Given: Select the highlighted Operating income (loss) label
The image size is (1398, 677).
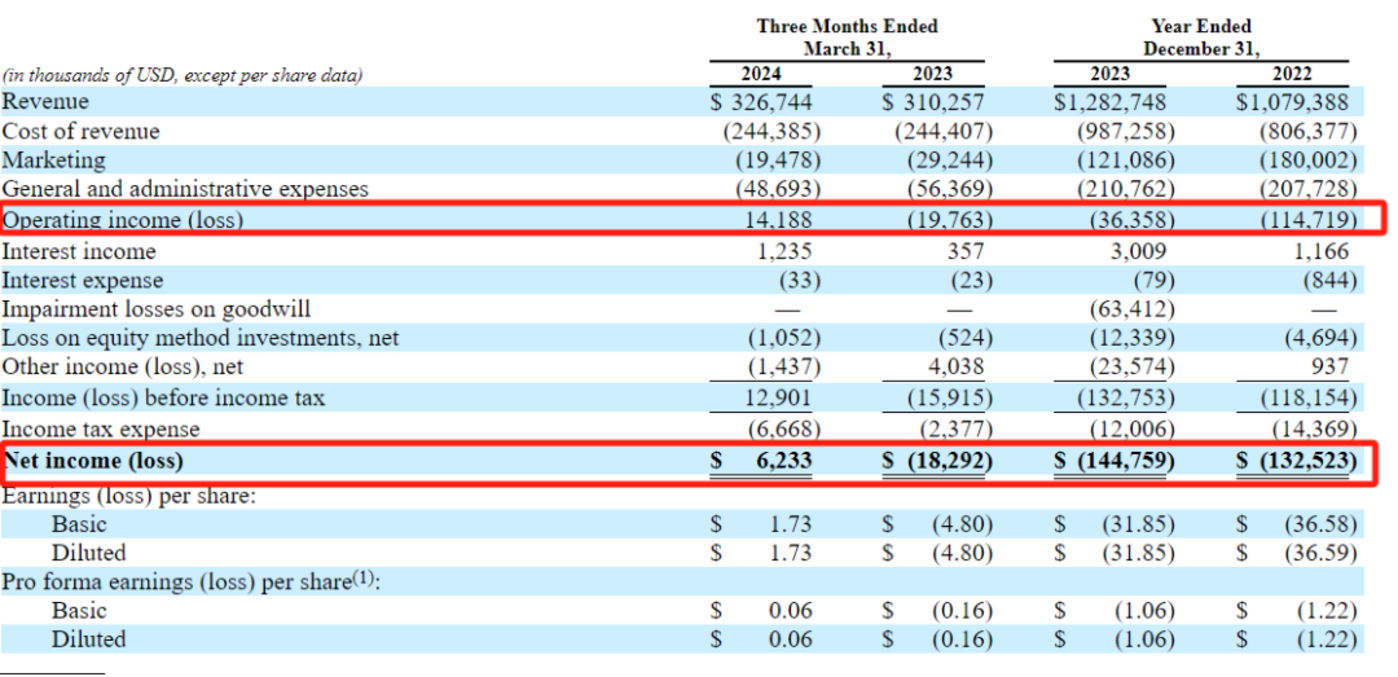Looking at the screenshot, I should (123, 220).
